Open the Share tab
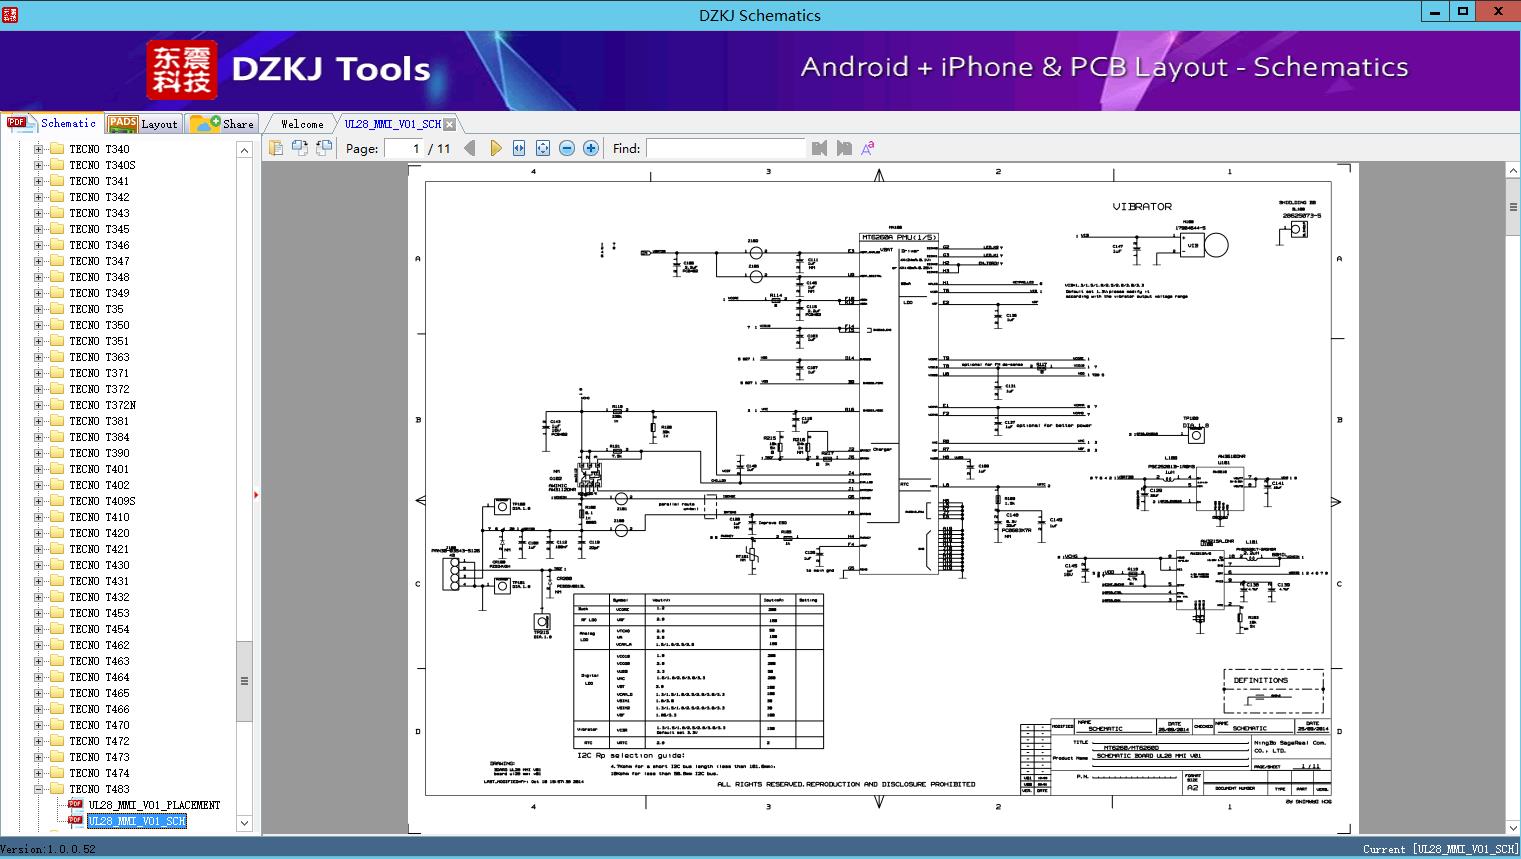Screen dimensions: 1521x859 pos(223,124)
